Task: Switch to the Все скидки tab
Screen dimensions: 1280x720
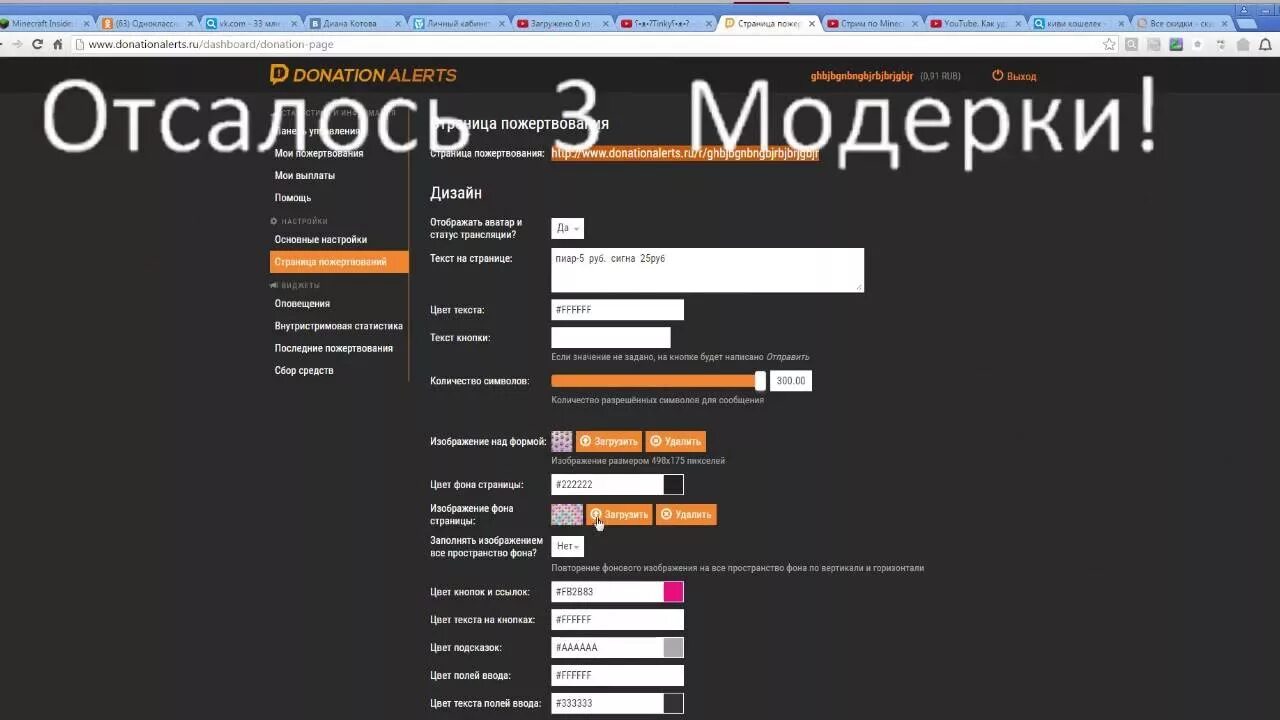Action: [1183, 23]
